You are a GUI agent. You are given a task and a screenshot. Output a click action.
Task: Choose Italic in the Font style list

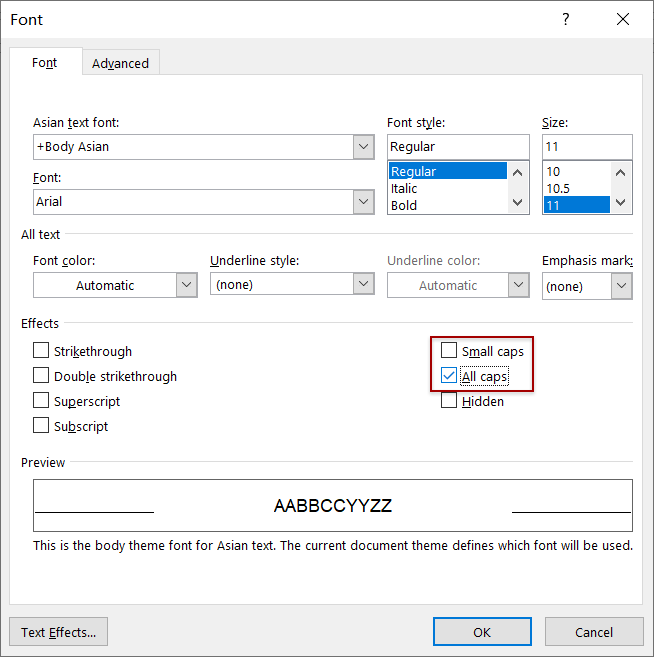coord(405,188)
